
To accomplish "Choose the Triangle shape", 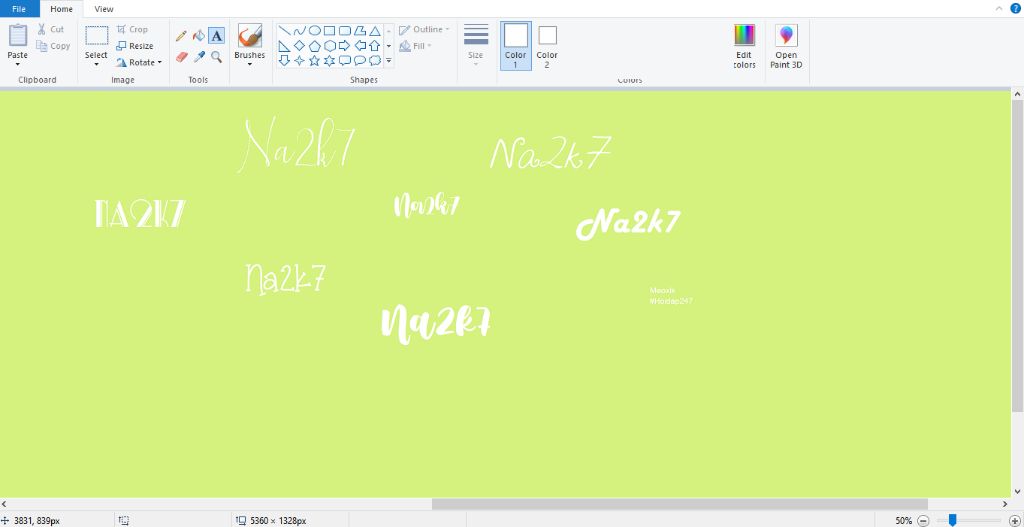I will click(374, 31).
